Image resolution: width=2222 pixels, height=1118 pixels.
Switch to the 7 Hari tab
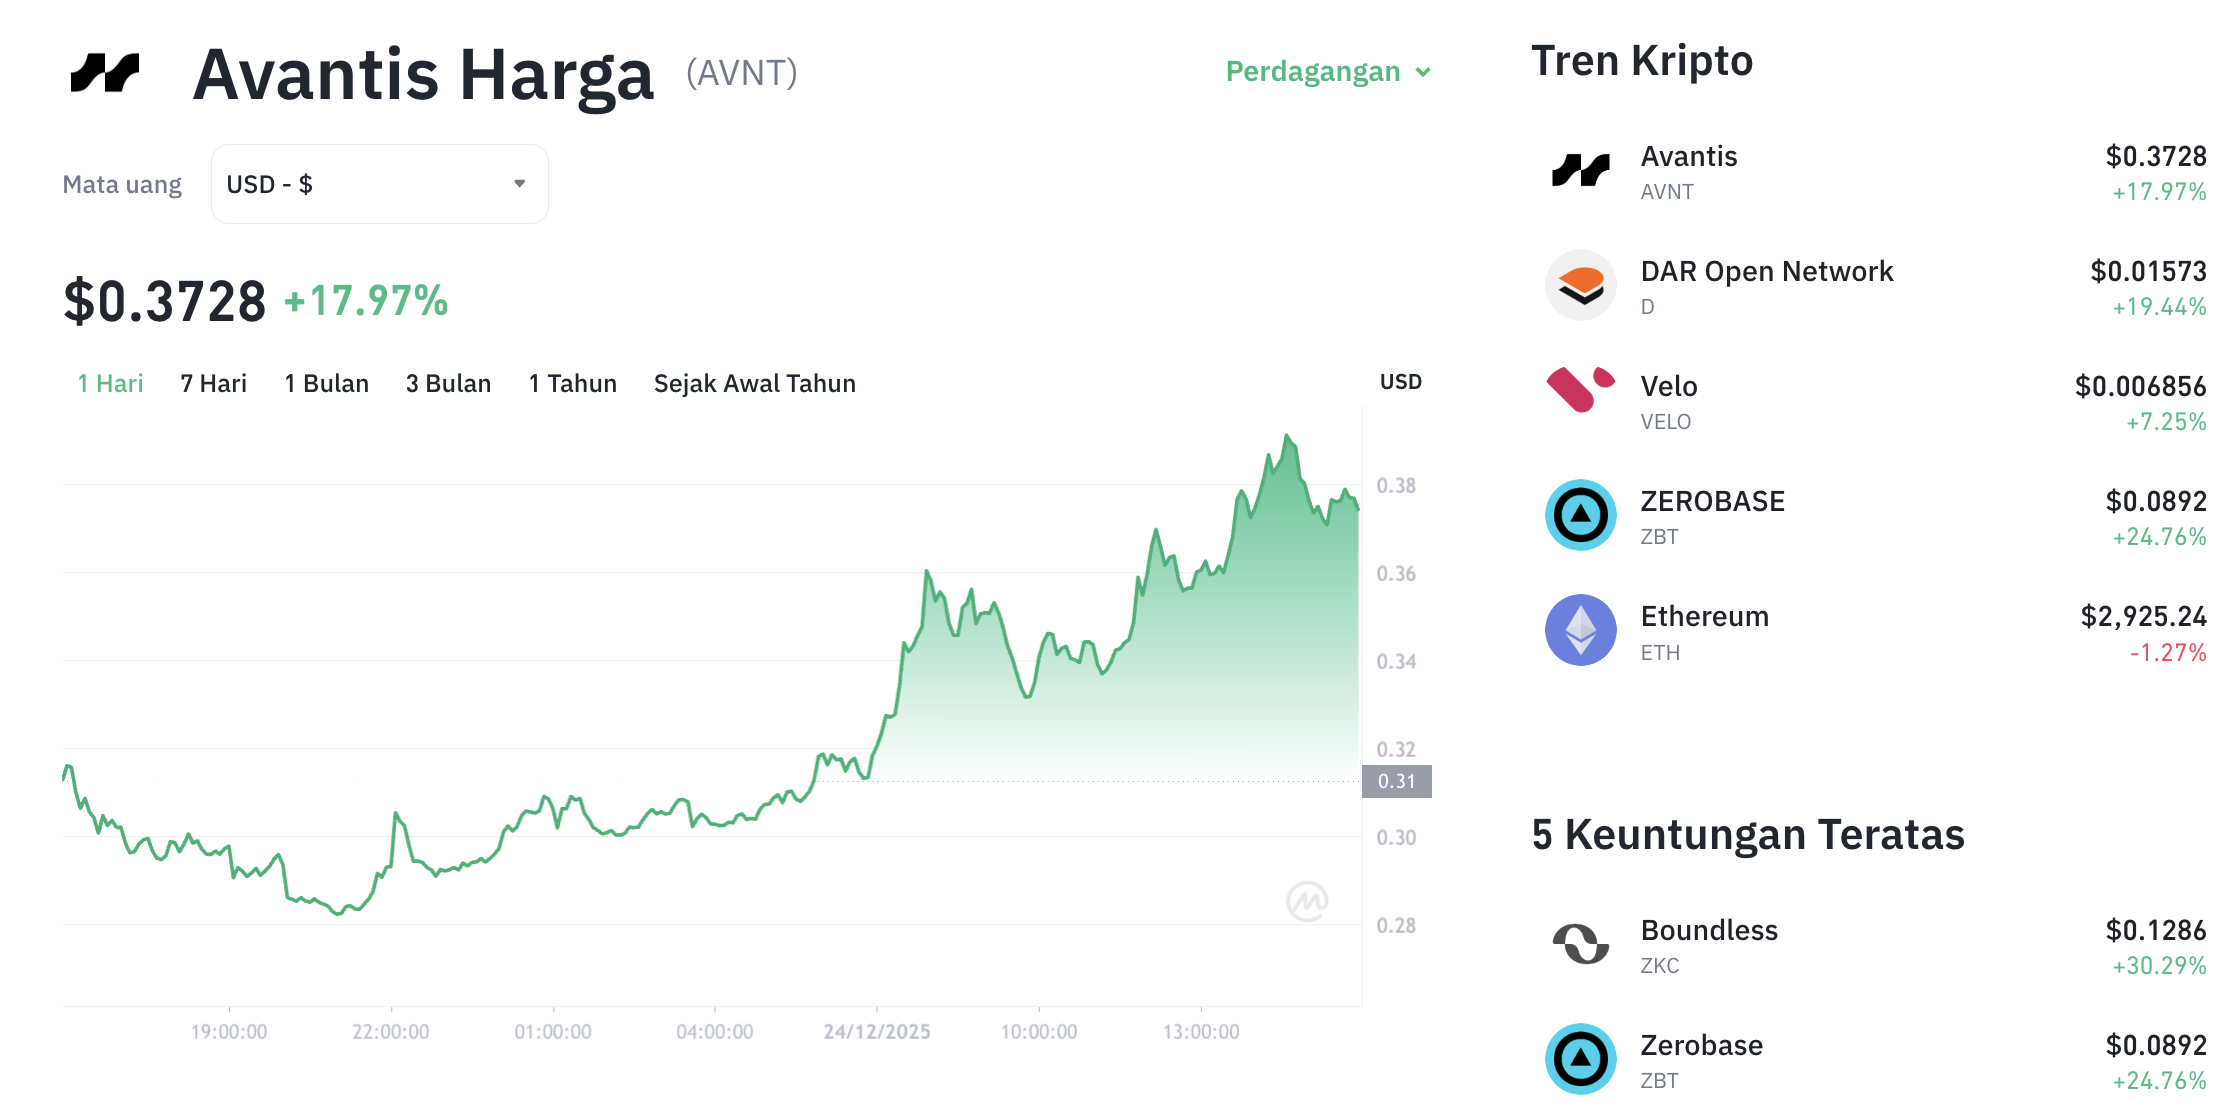coord(213,382)
